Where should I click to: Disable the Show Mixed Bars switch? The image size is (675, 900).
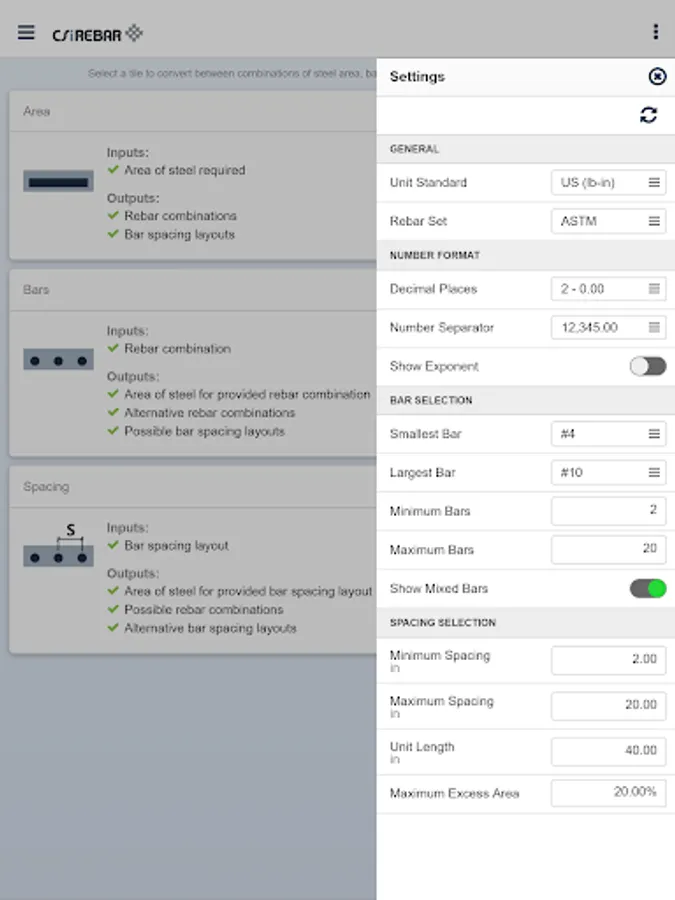click(x=647, y=588)
